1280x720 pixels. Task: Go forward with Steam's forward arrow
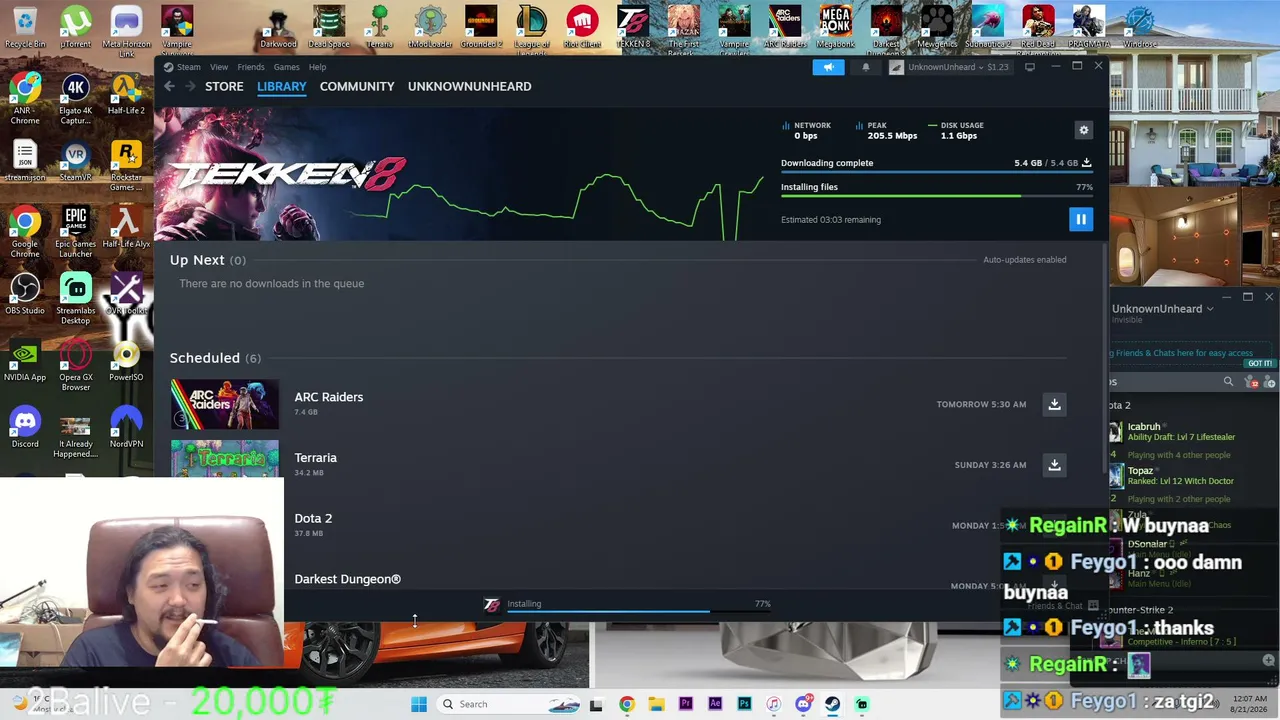pyautogui.click(x=189, y=86)
